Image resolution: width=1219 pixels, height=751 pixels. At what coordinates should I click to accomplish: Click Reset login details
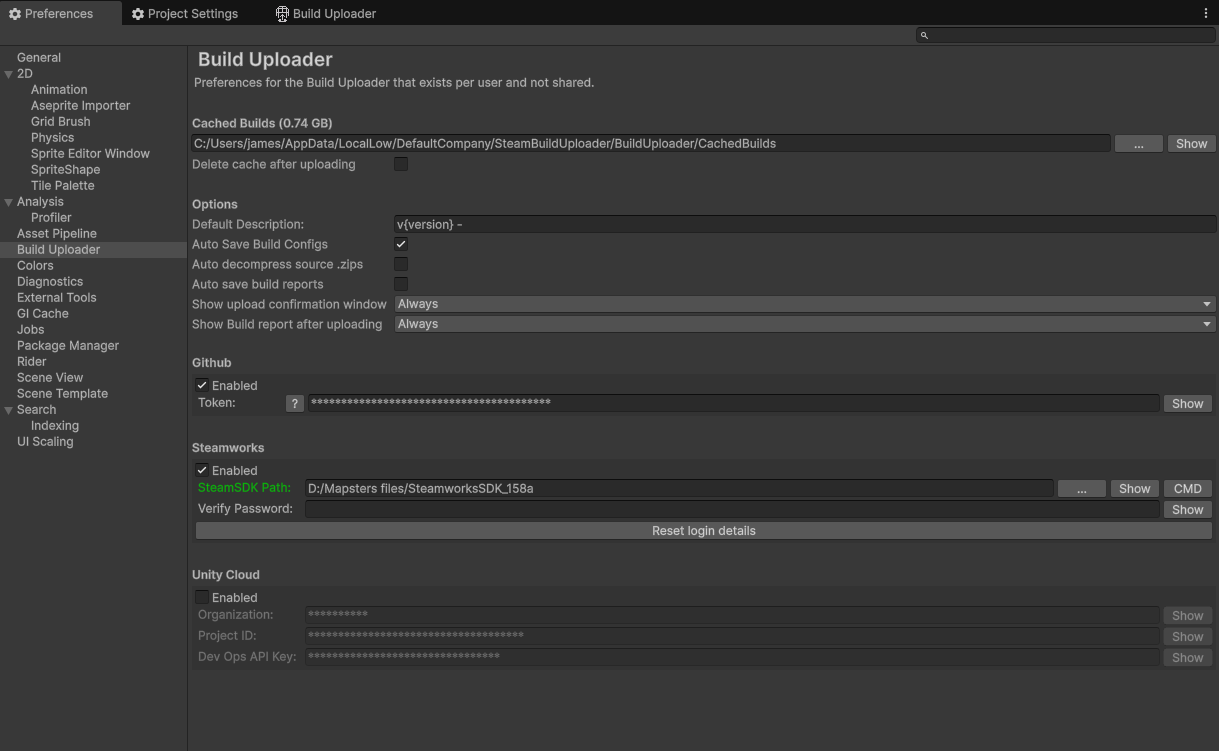(703, 530)
